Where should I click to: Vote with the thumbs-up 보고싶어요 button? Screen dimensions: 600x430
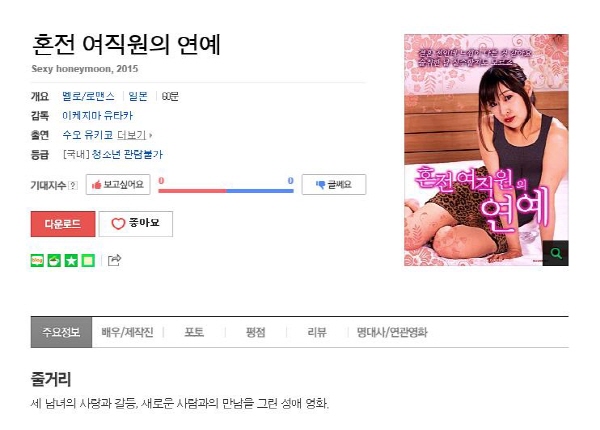click(118, 184)
